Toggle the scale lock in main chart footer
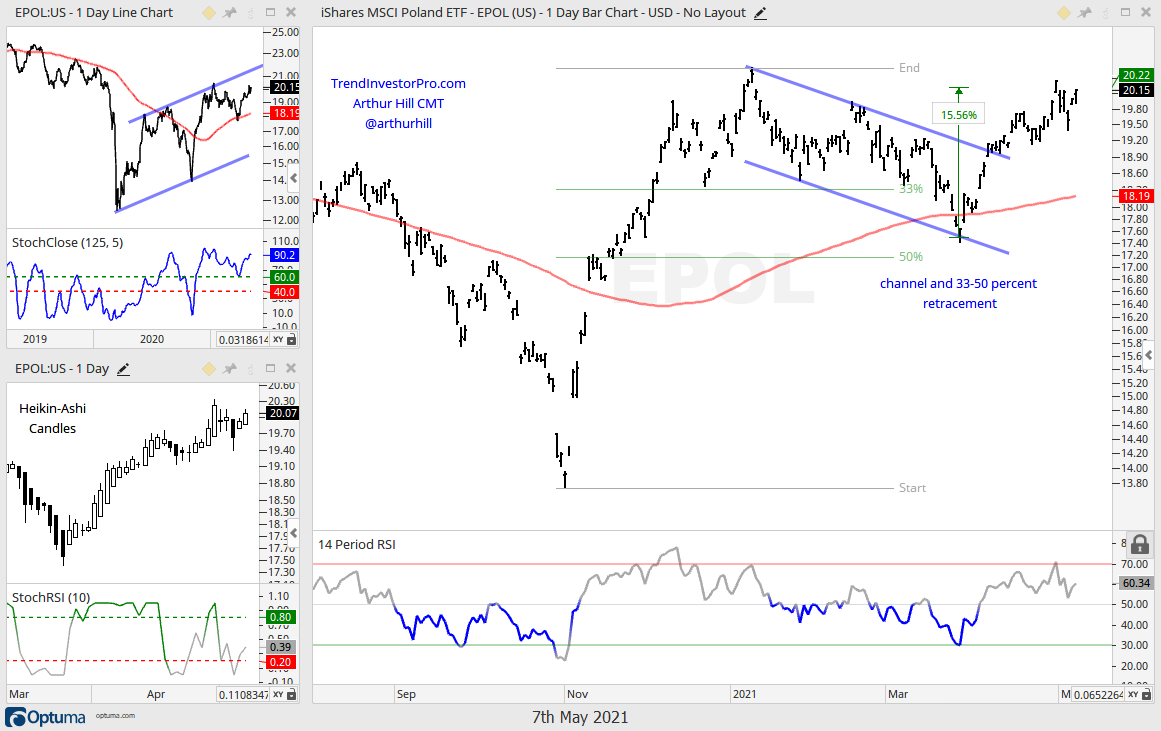Viewport: 1161px width, 731px height. point(1146,694)
